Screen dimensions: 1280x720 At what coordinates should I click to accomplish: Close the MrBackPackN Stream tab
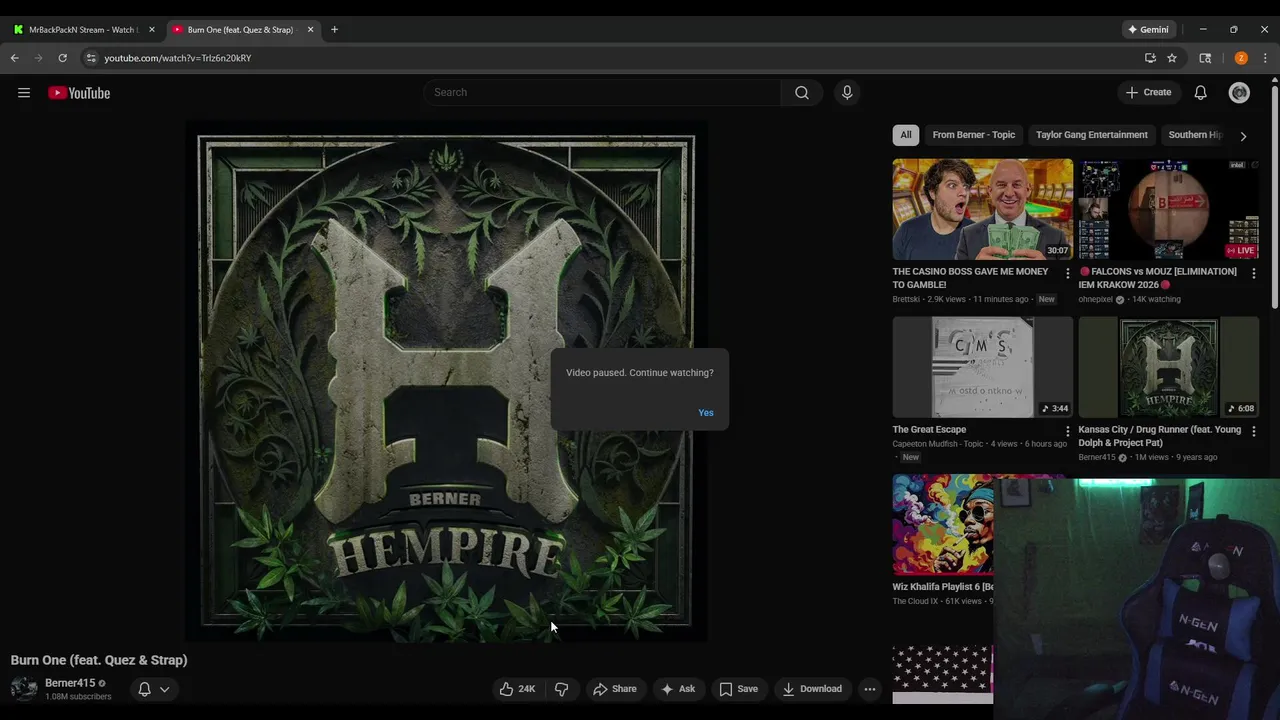coord(152,30)
